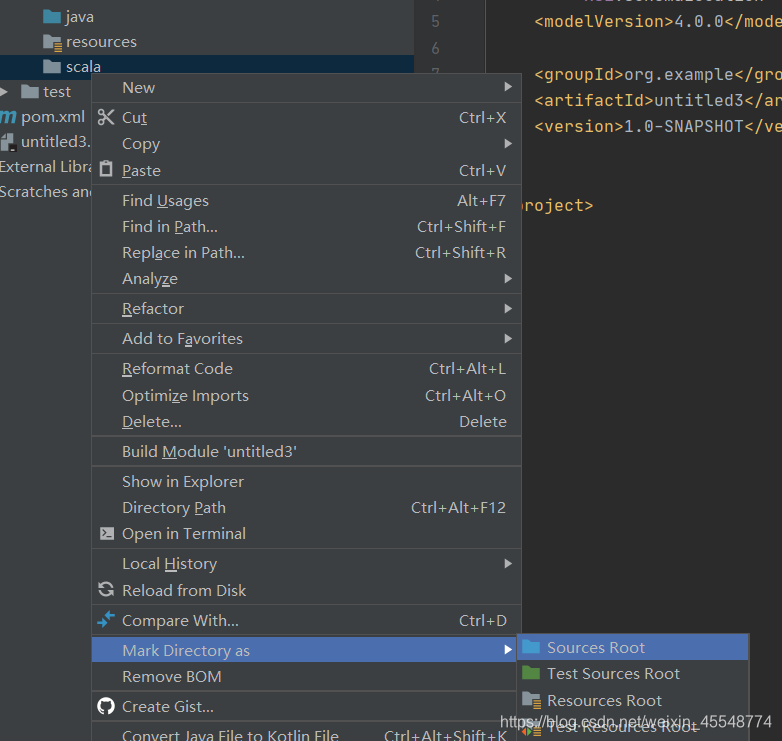Click the resources folder icon in project tree
This screenshot has height=741, width=782.
52,43
